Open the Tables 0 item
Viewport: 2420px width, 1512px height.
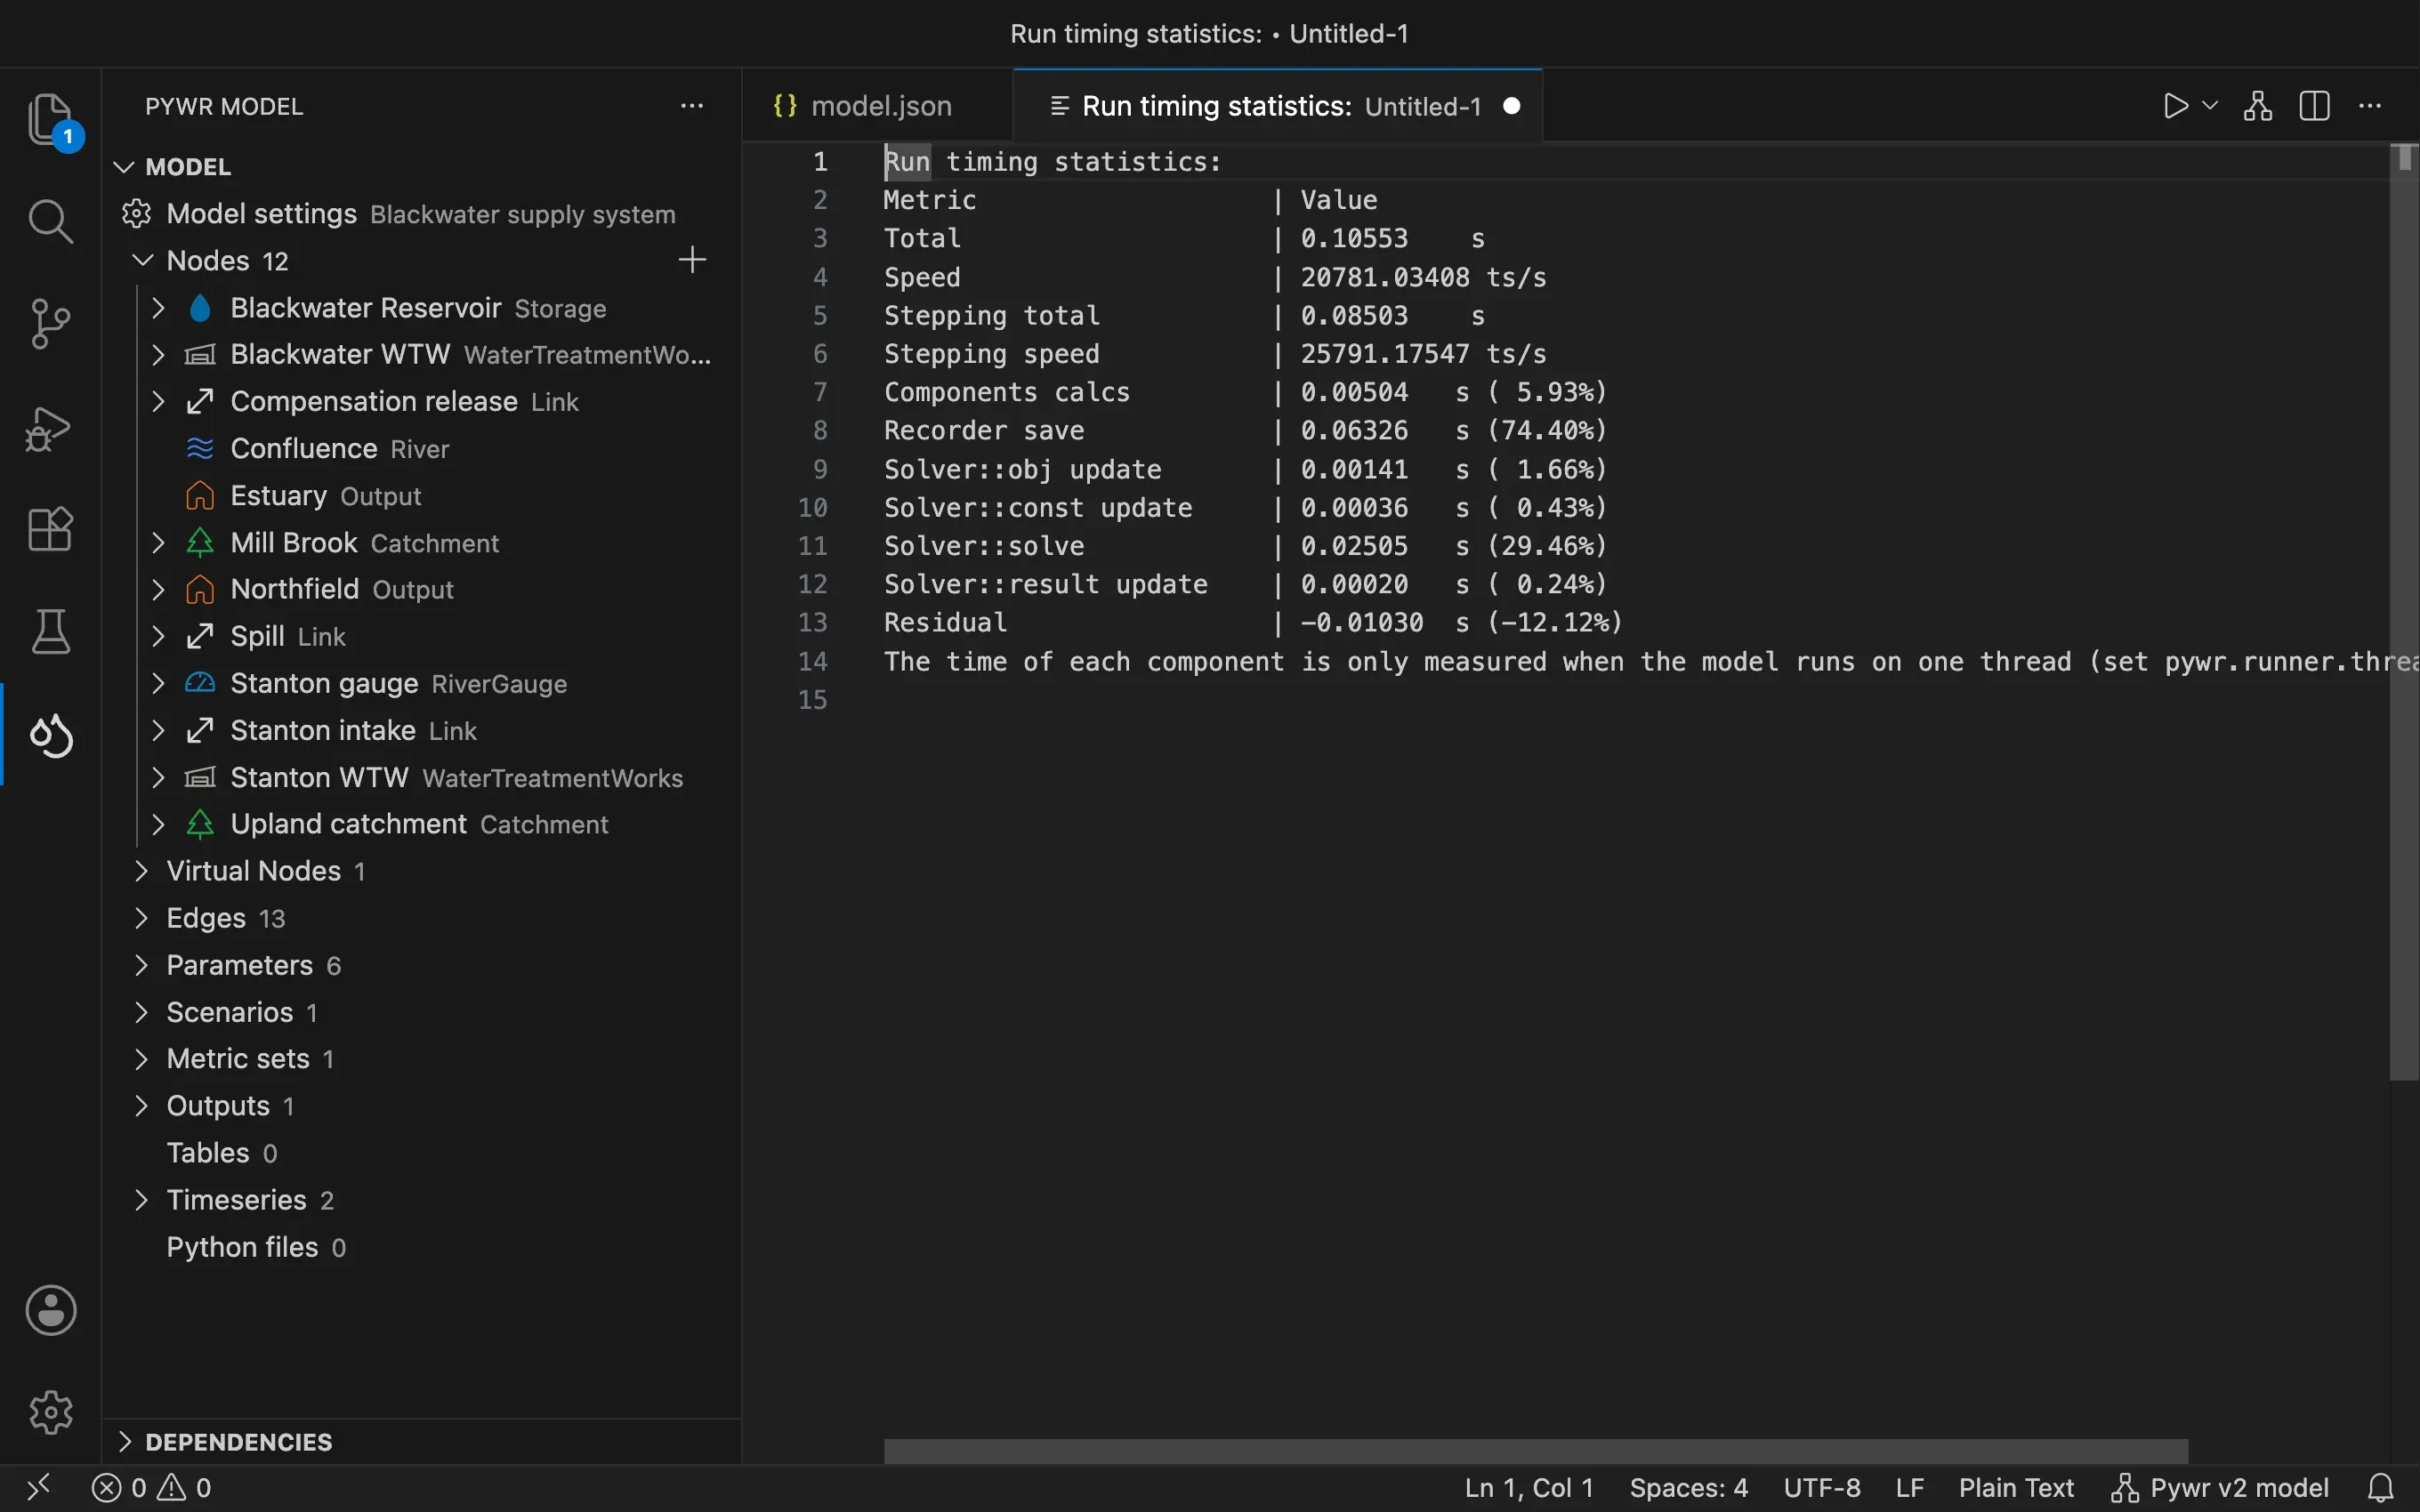(420, 1153)
